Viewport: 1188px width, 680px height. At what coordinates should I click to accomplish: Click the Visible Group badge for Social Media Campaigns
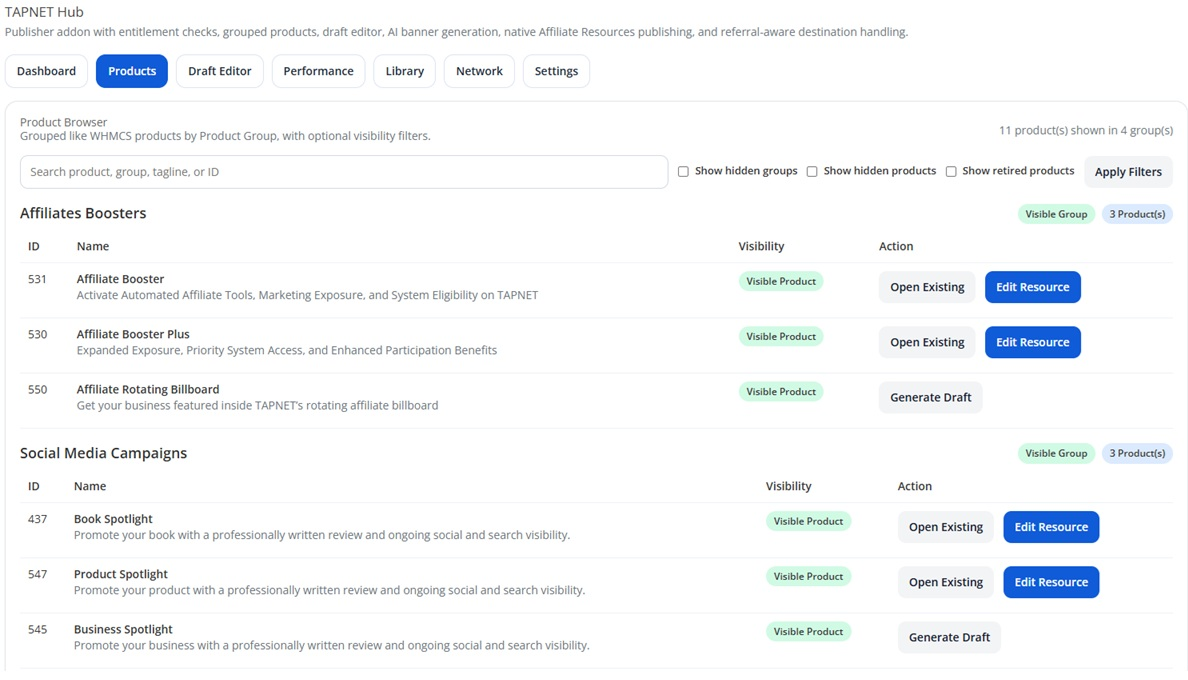click(1055, 453)
